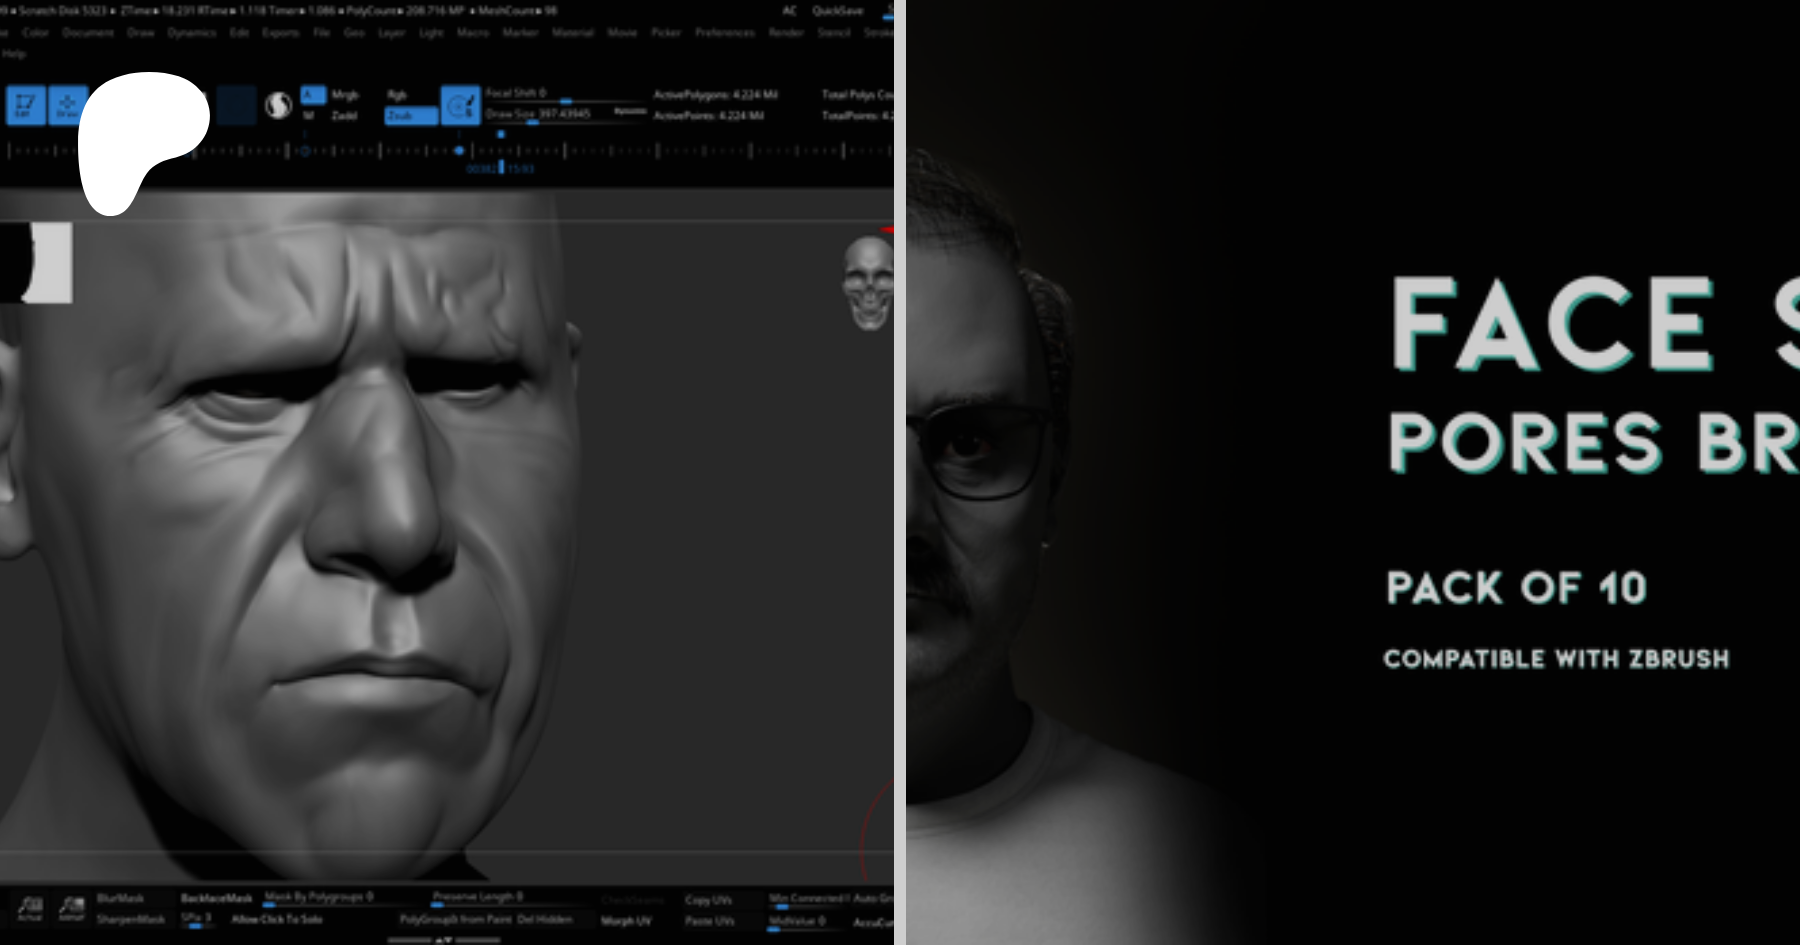
Task: Toggle the Zsub sculpt mode
Action: click(410, 116)
